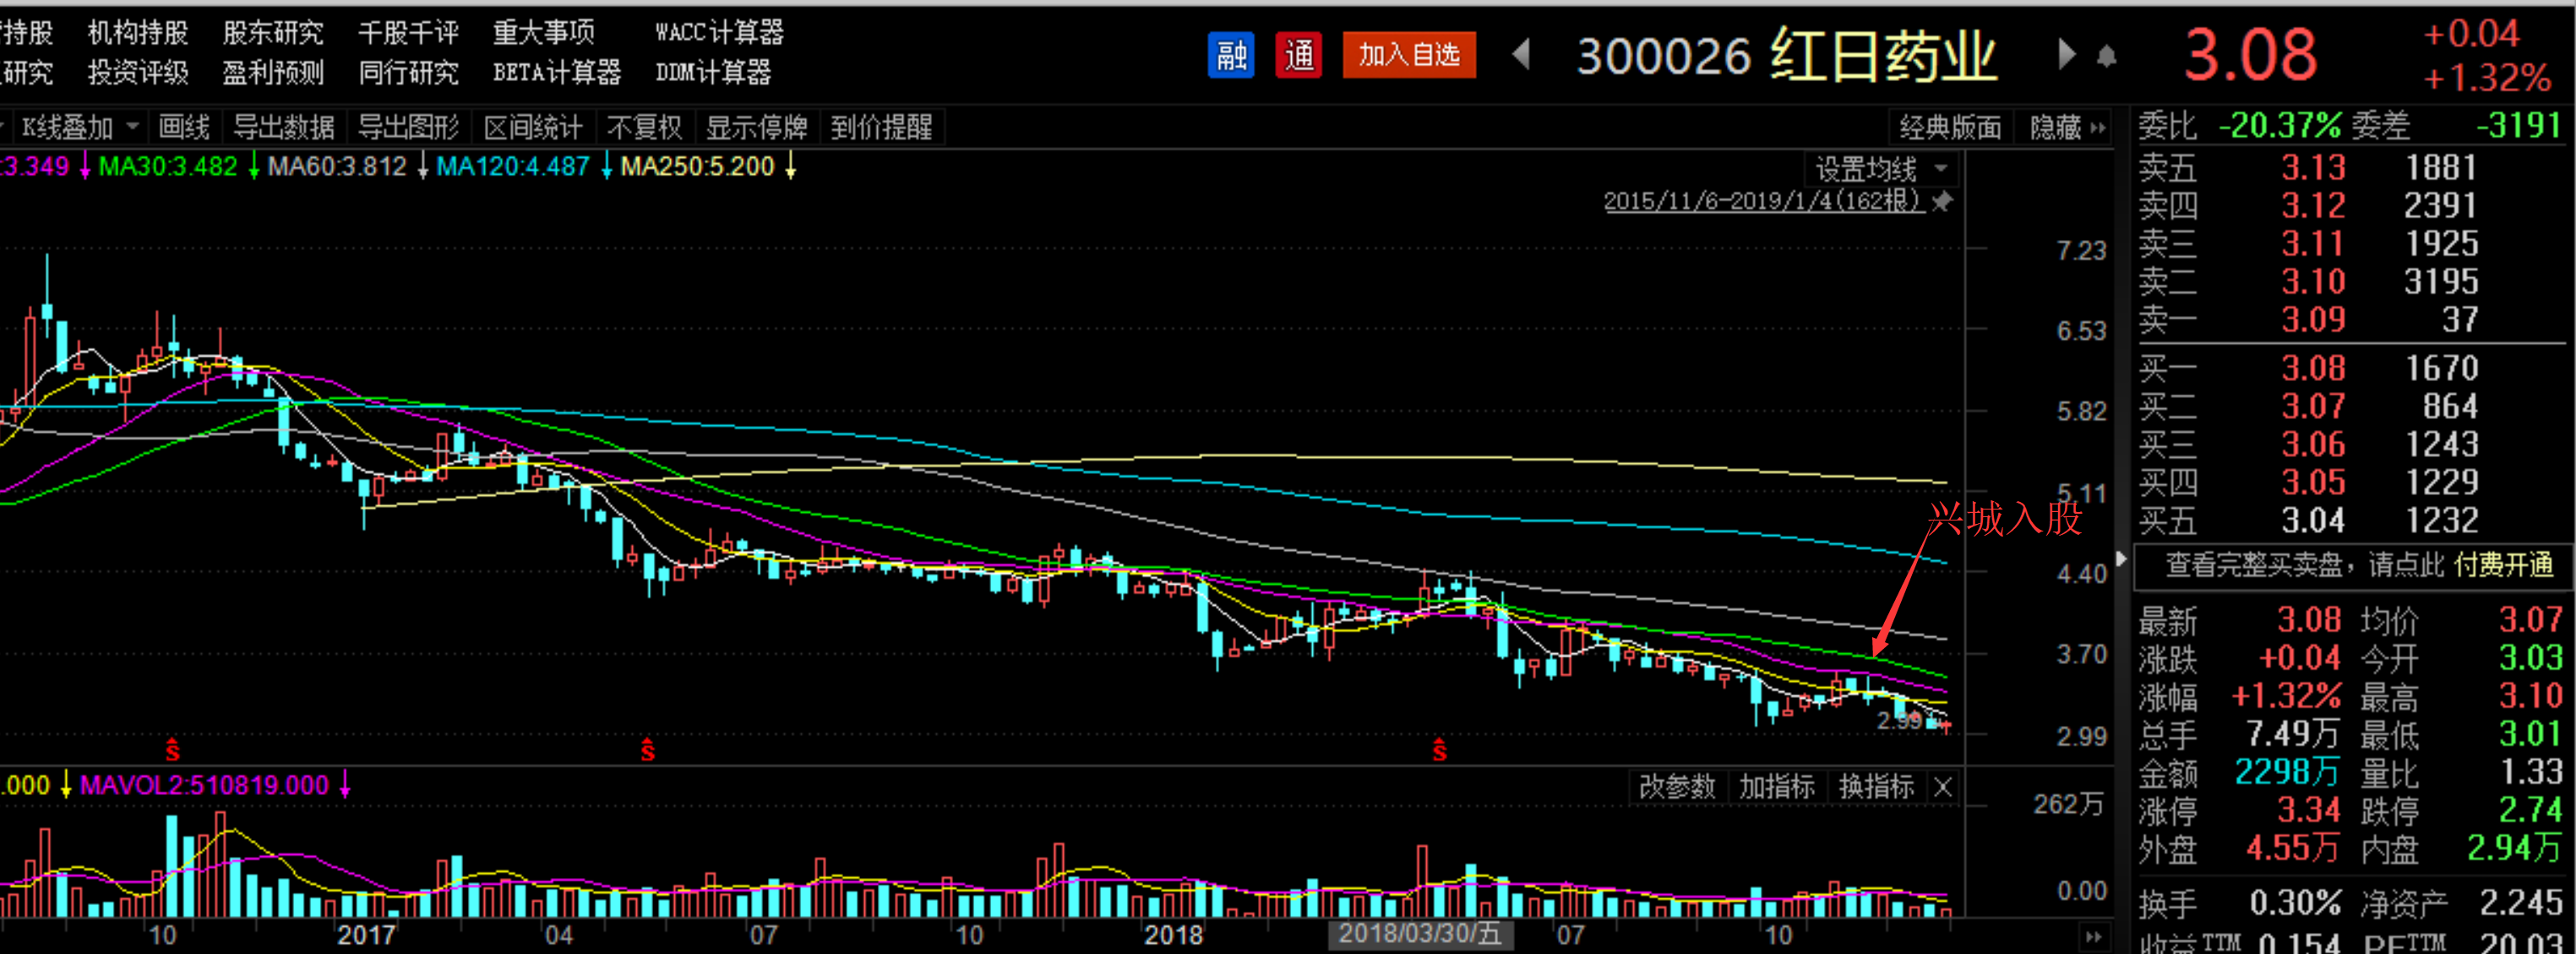
Task: Click the 2018/03/30/五 date marker on timeline
Action: (1420, 935)
